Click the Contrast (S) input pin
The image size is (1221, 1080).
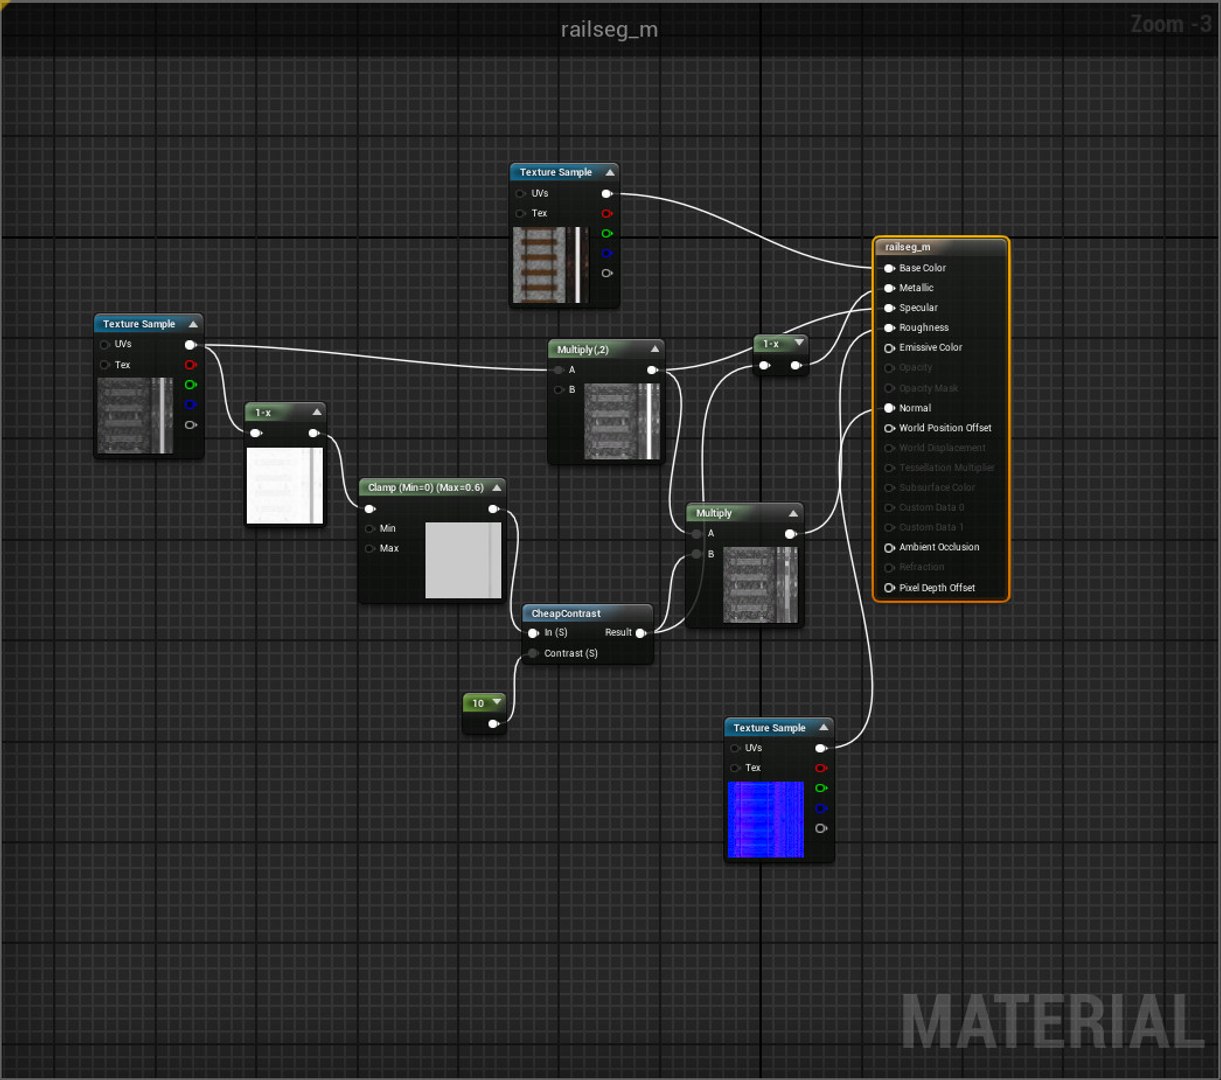(533, 653)
